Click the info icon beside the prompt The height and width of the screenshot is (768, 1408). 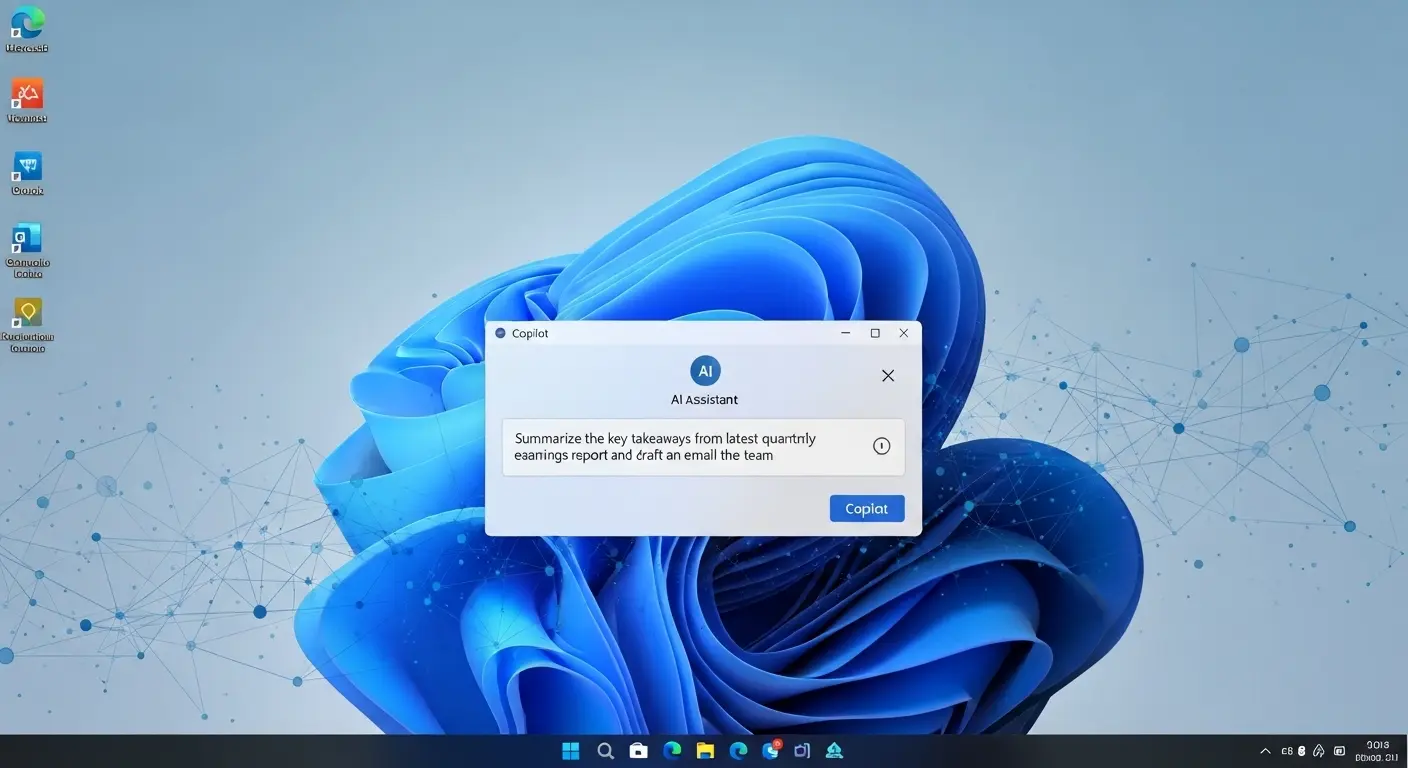(881, 446)
